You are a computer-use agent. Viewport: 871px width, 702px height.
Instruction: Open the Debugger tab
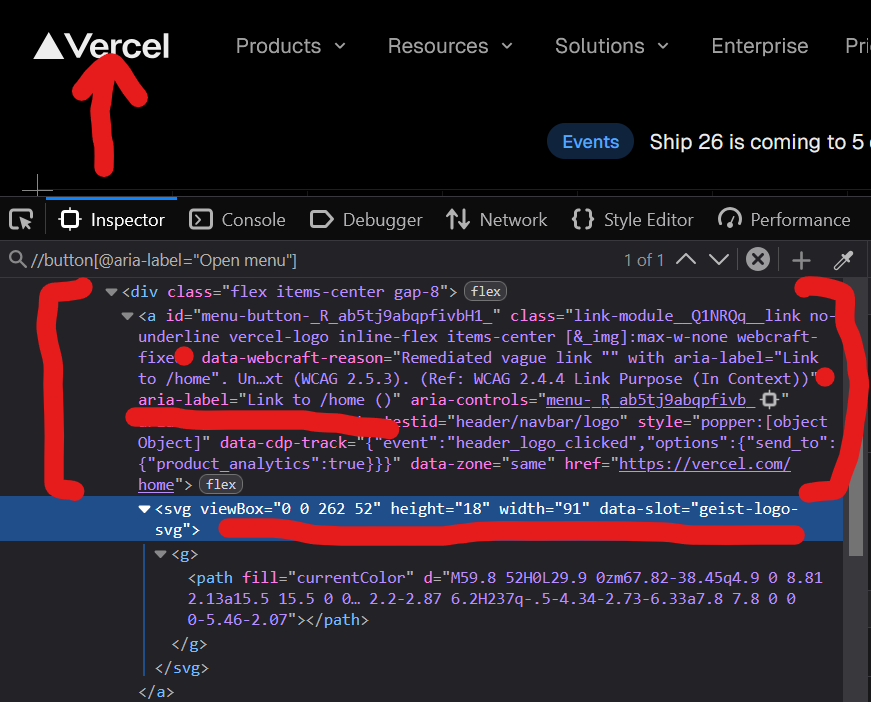coord(366,220)
